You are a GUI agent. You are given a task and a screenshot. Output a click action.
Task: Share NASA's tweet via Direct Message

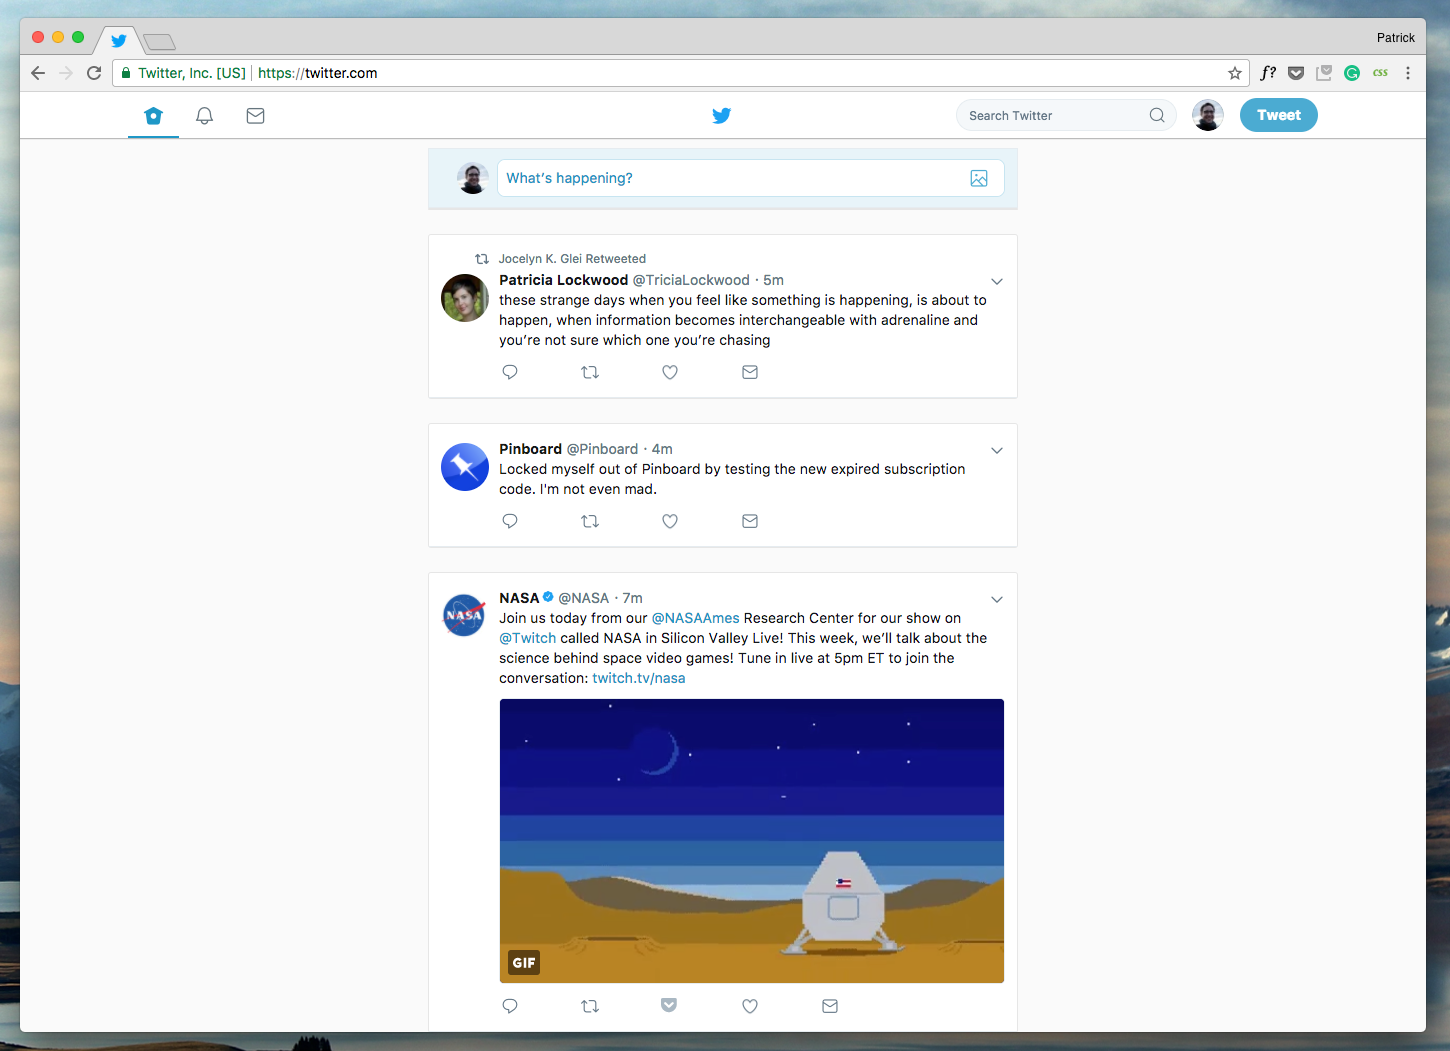[830, 1006]
